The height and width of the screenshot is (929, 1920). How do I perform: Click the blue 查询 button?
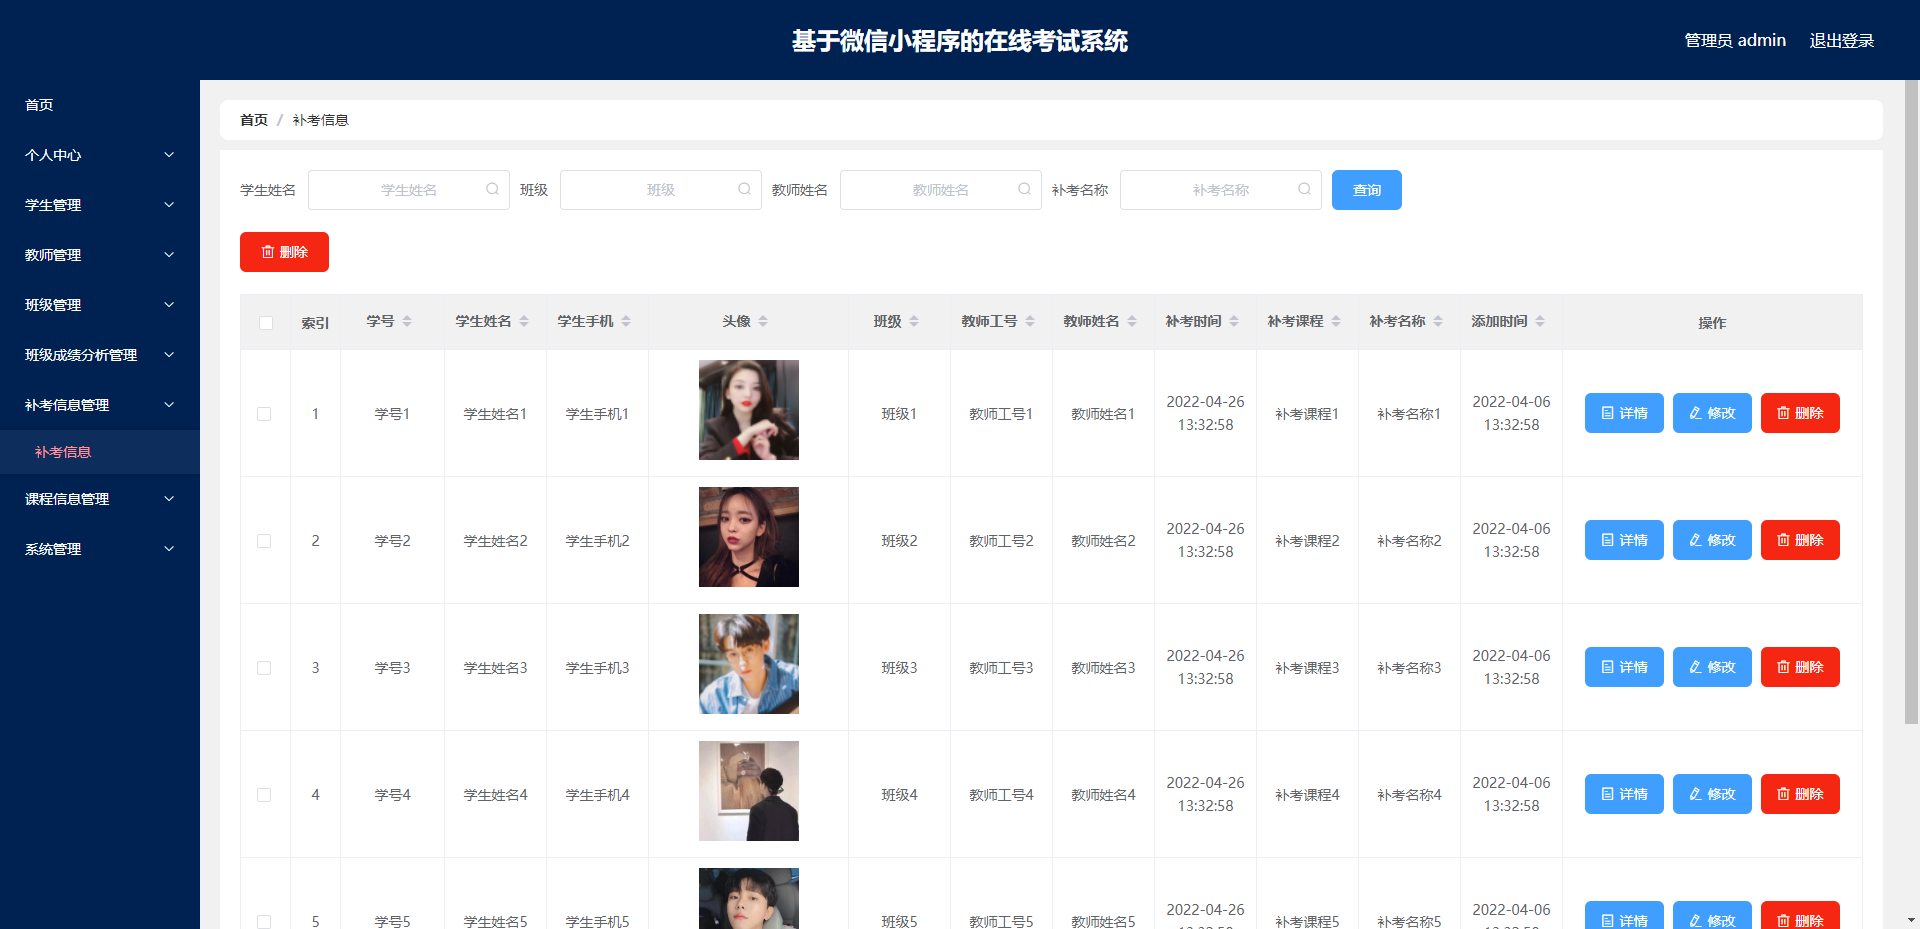pyautogui.click(x=1366, y=190)
